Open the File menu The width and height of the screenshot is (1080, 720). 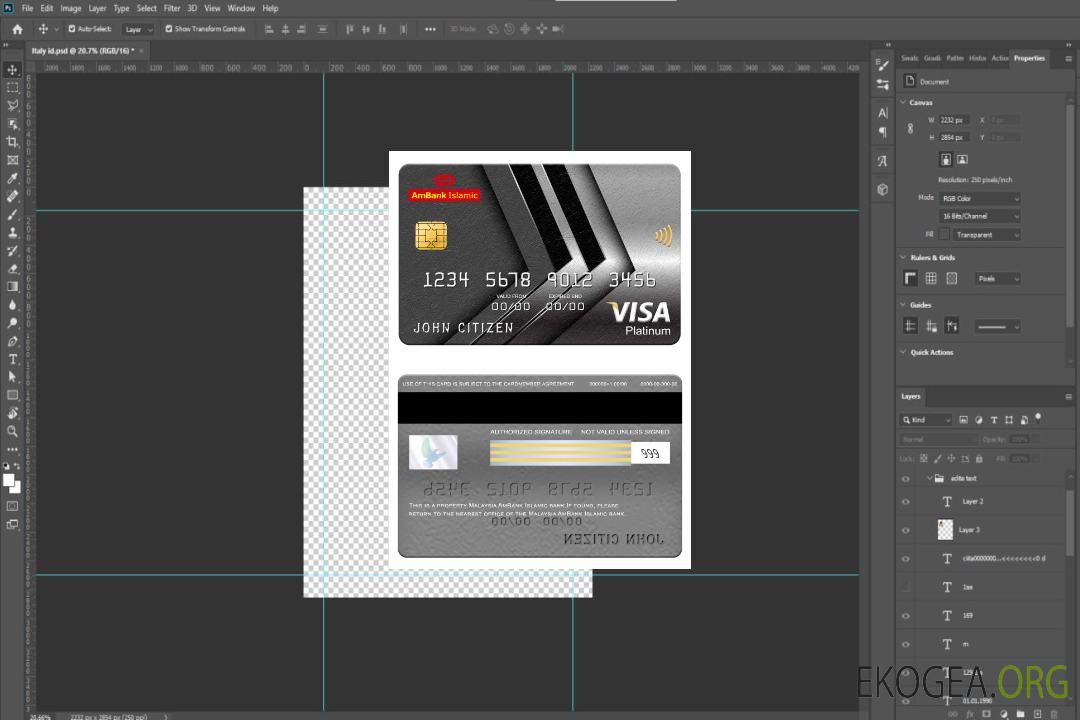click(x=28, y=8)
